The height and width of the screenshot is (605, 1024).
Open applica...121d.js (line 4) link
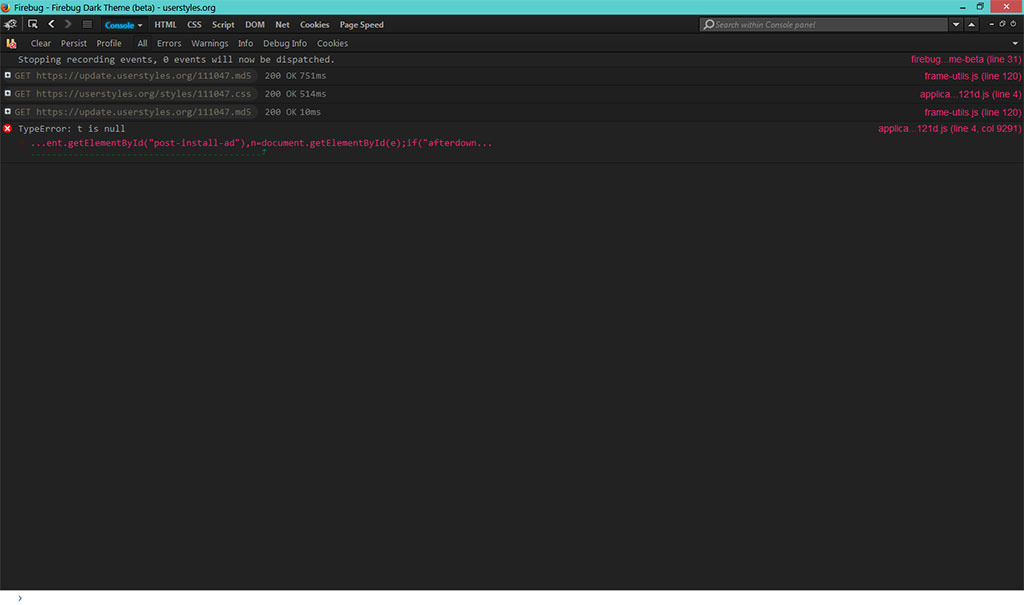970,94
